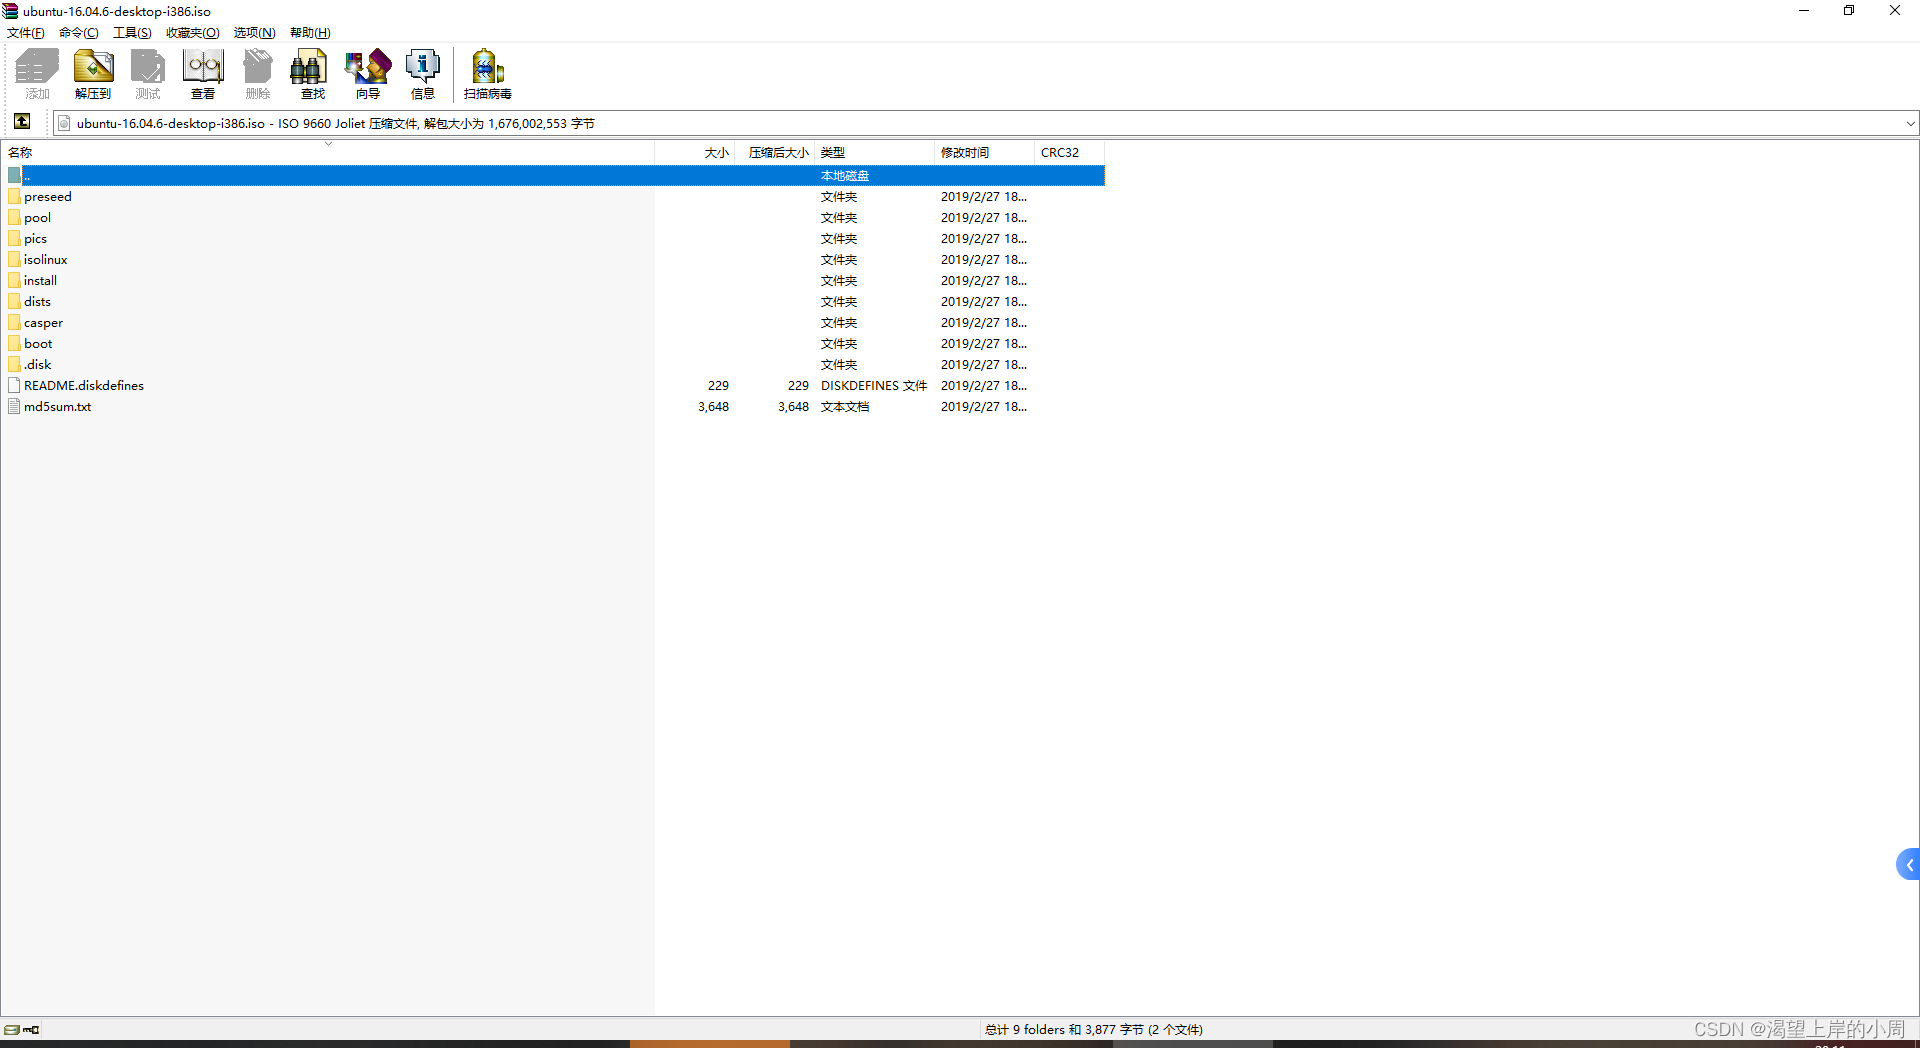Select the md5sum.txt file icon
Image resolution: width=1920 pixels, height=1048 pixels.
pyautogui.click(x=14, y=406)
